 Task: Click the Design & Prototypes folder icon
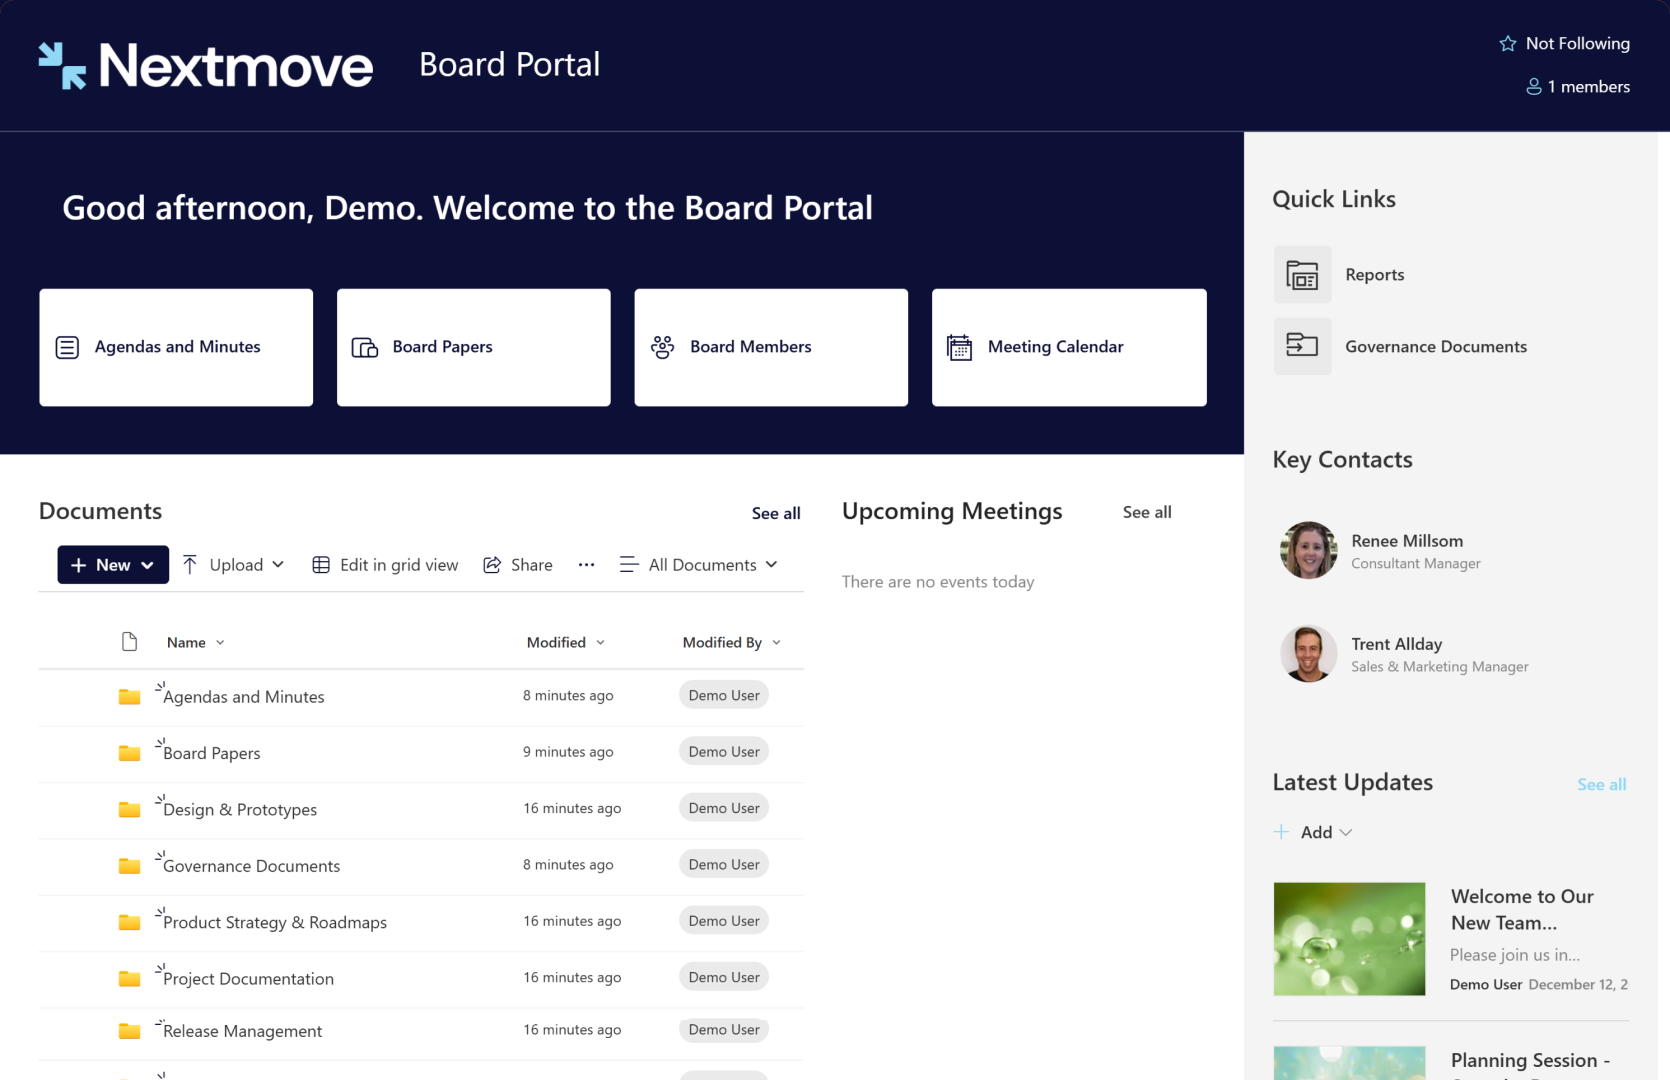click(x=129, y=809)
